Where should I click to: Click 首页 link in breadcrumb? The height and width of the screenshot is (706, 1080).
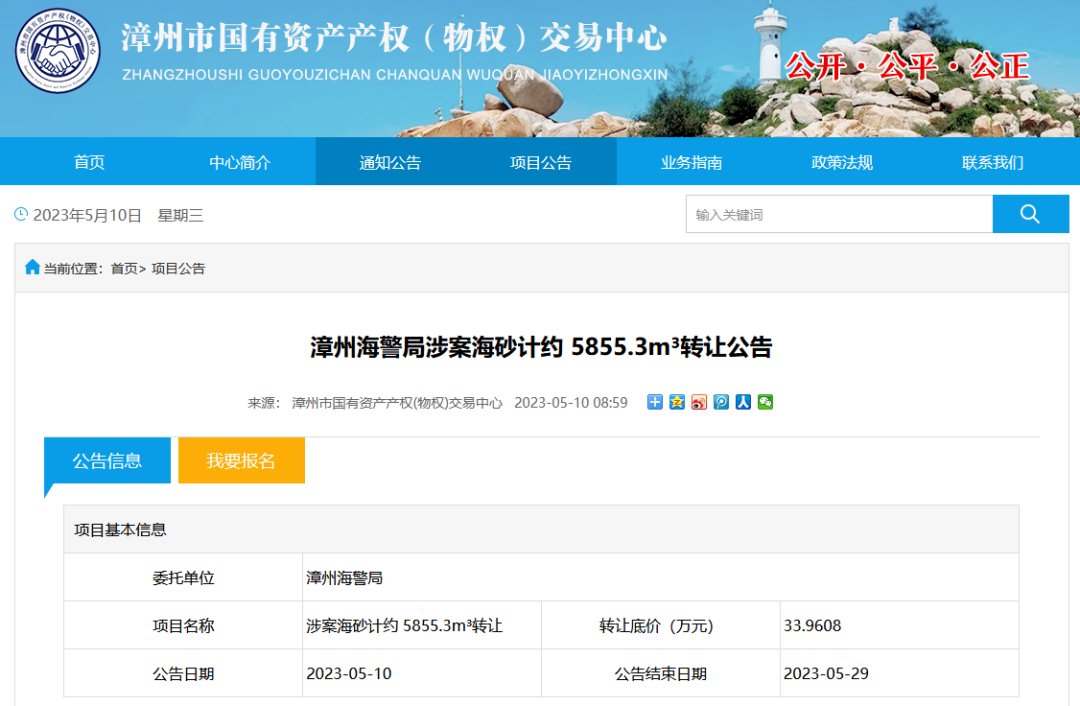click(x=124, y=269)
